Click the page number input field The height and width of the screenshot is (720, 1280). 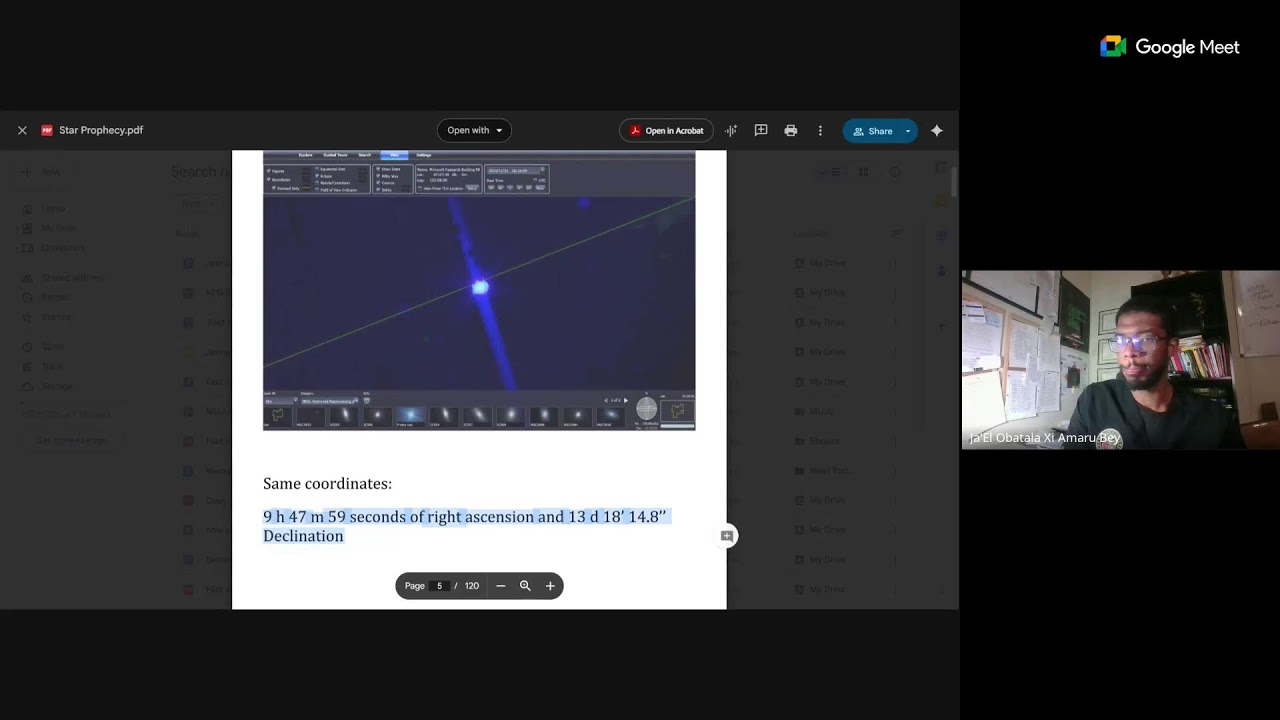point(439,586)
